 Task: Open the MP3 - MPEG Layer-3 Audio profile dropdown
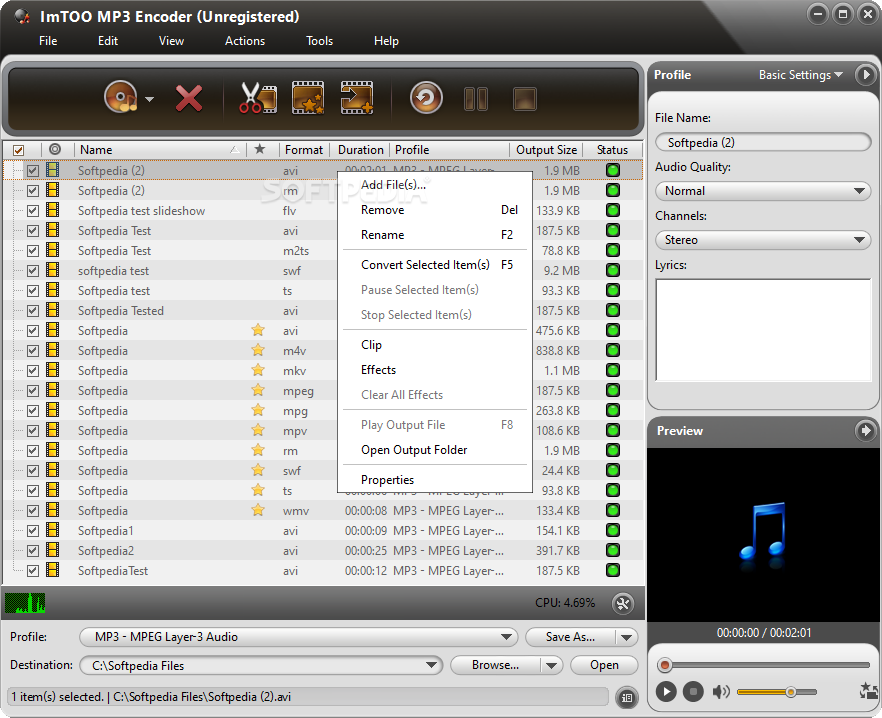point(299,637)
